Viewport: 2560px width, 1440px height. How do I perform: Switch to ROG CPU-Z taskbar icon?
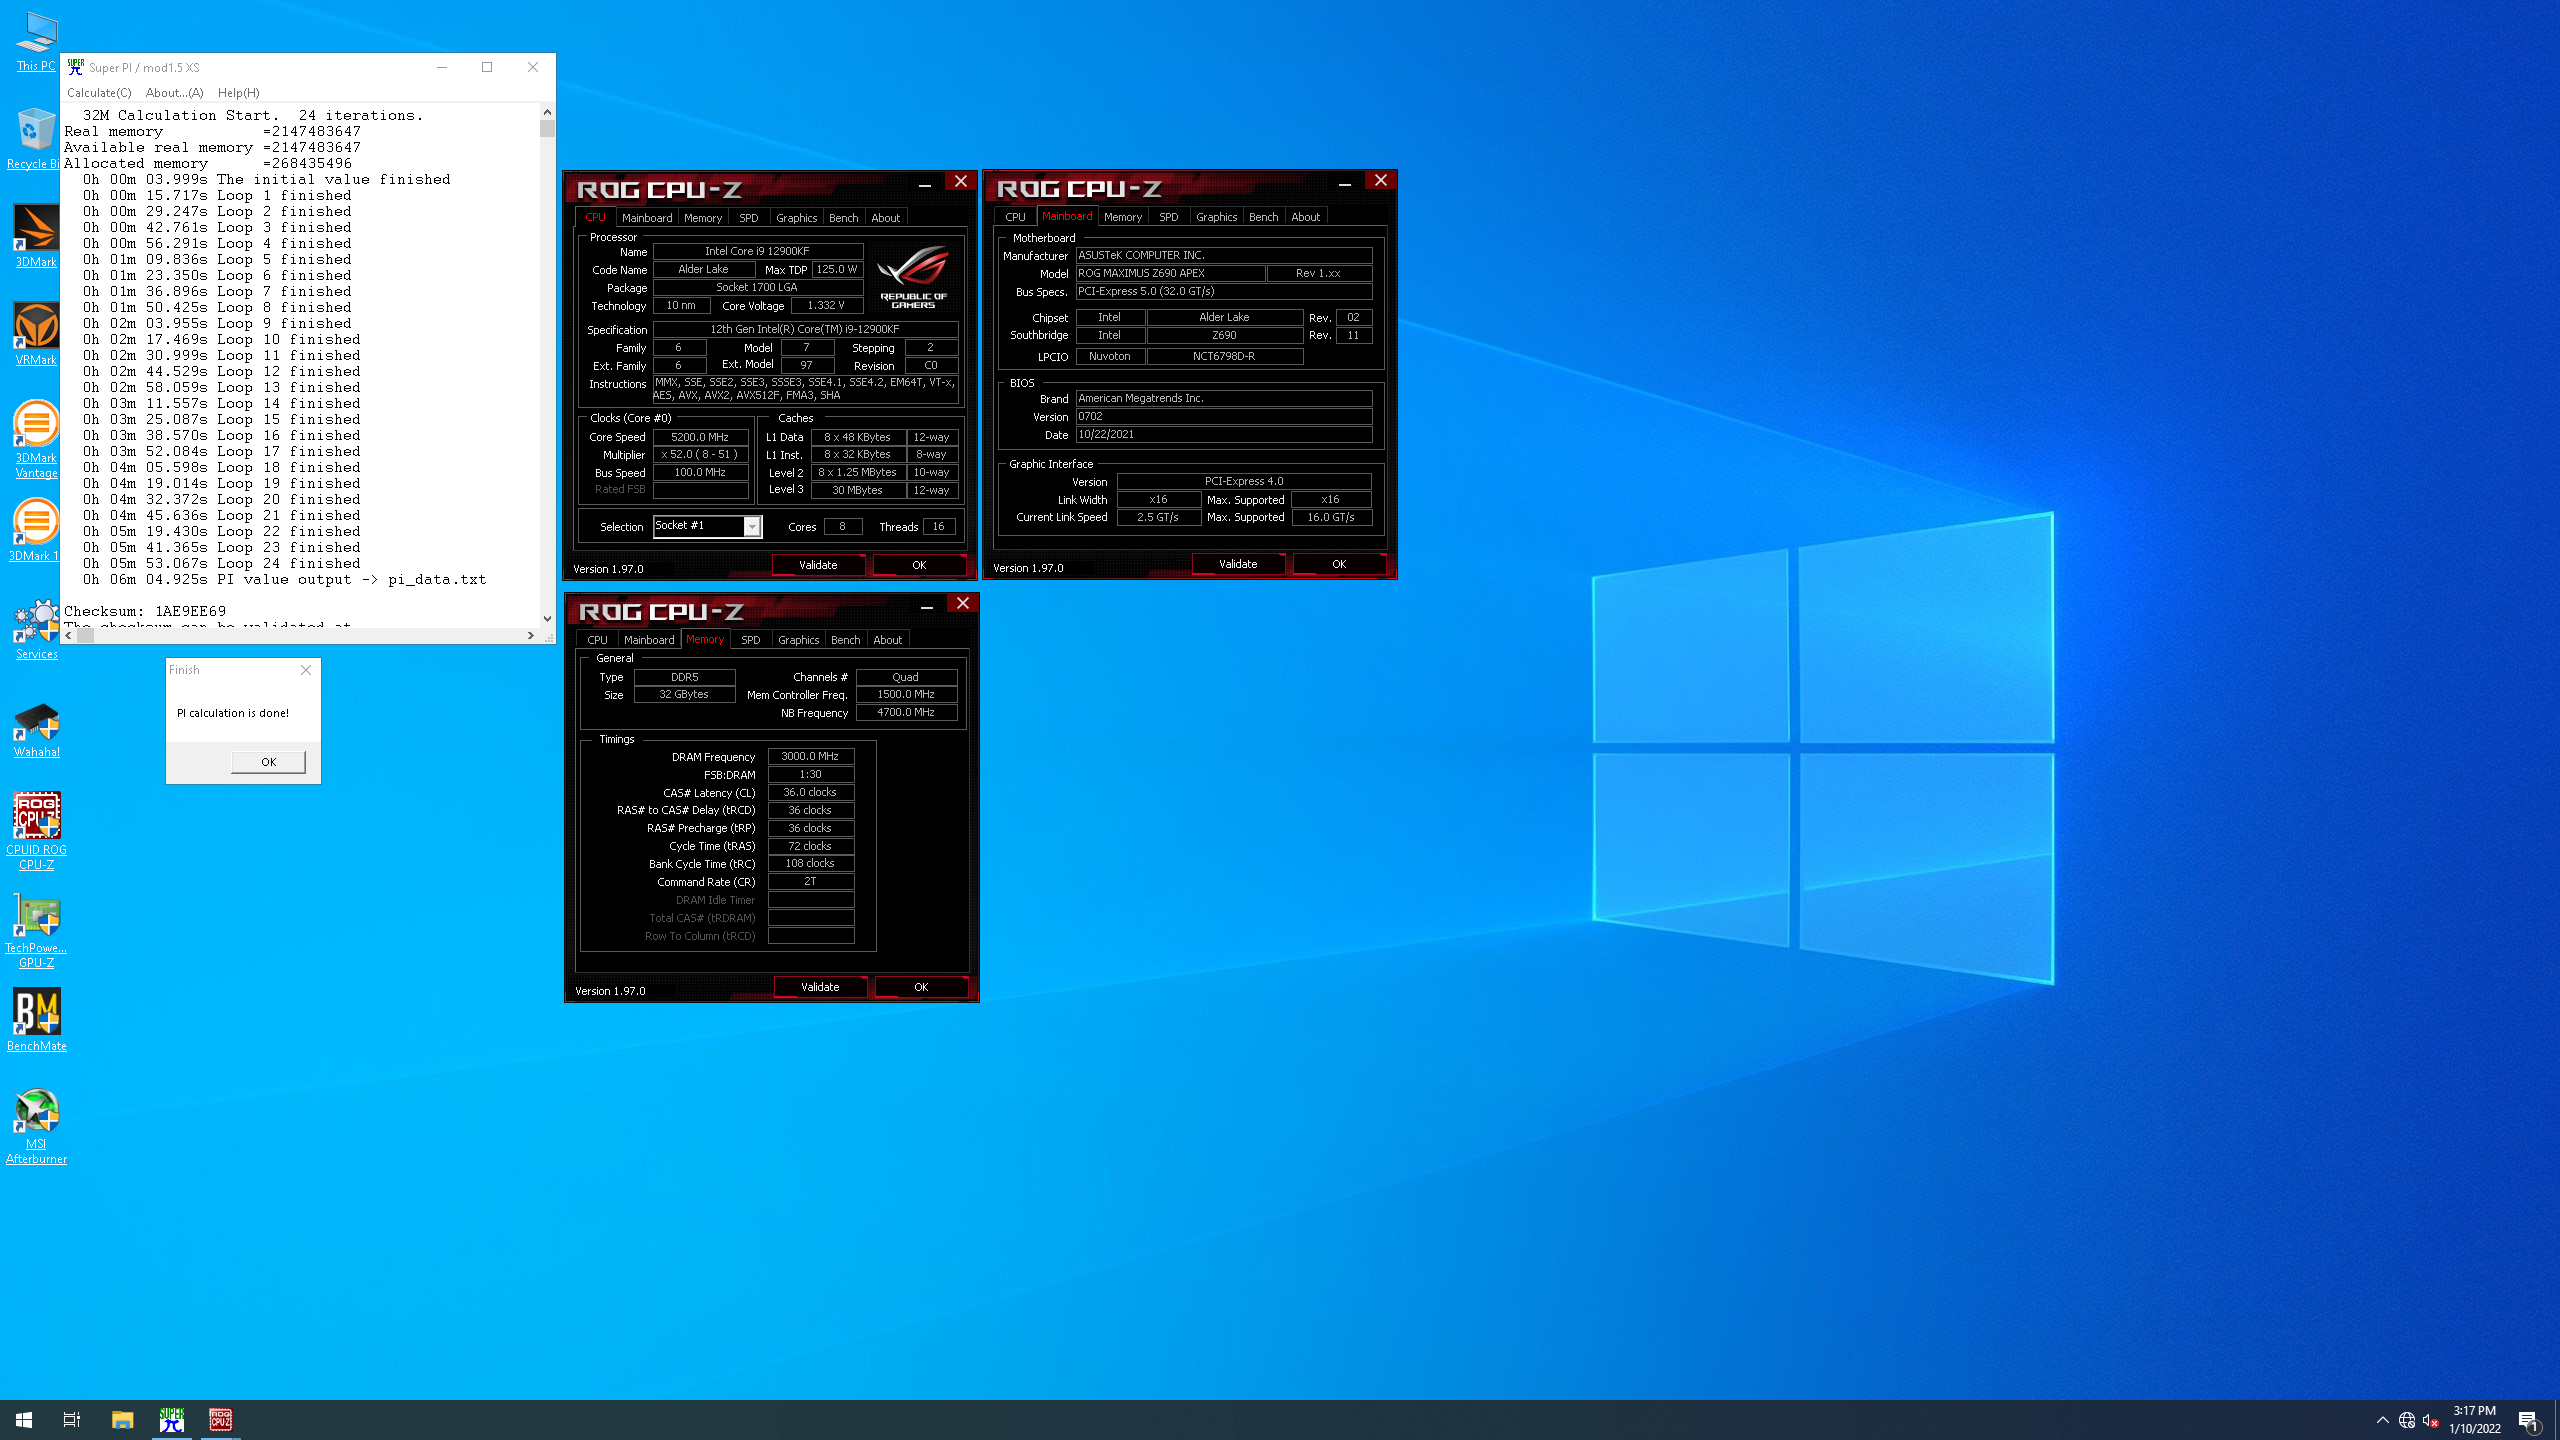click(220, 1420)
